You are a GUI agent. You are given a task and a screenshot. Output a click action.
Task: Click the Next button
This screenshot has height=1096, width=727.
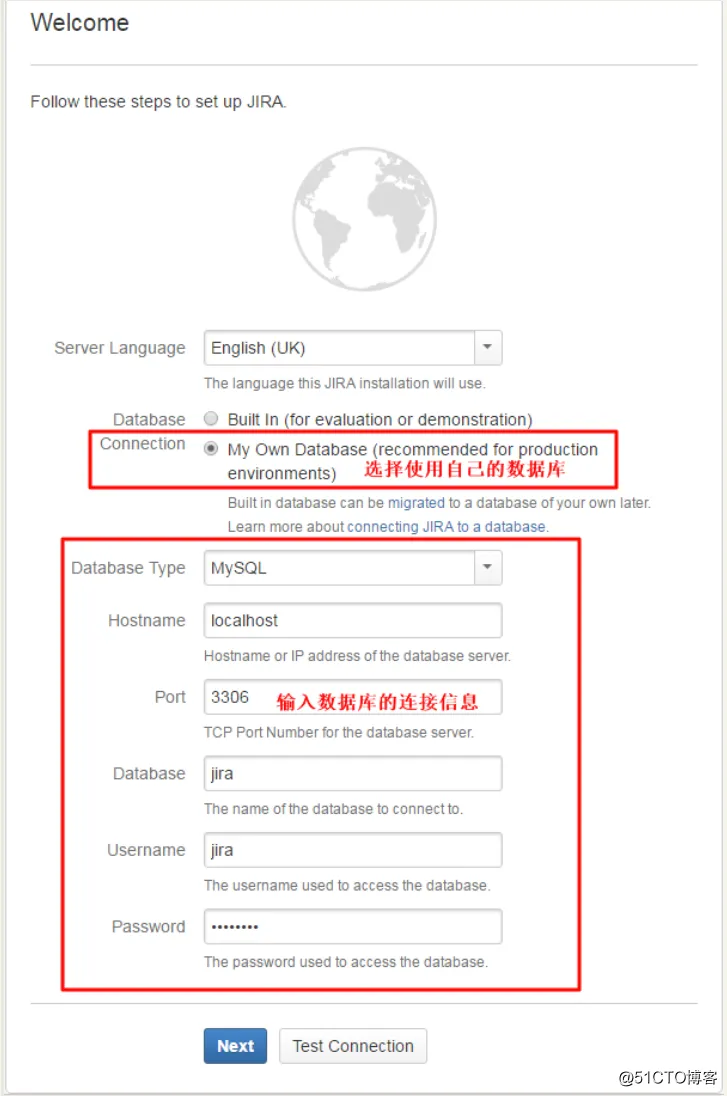[x=236, y=1046]
